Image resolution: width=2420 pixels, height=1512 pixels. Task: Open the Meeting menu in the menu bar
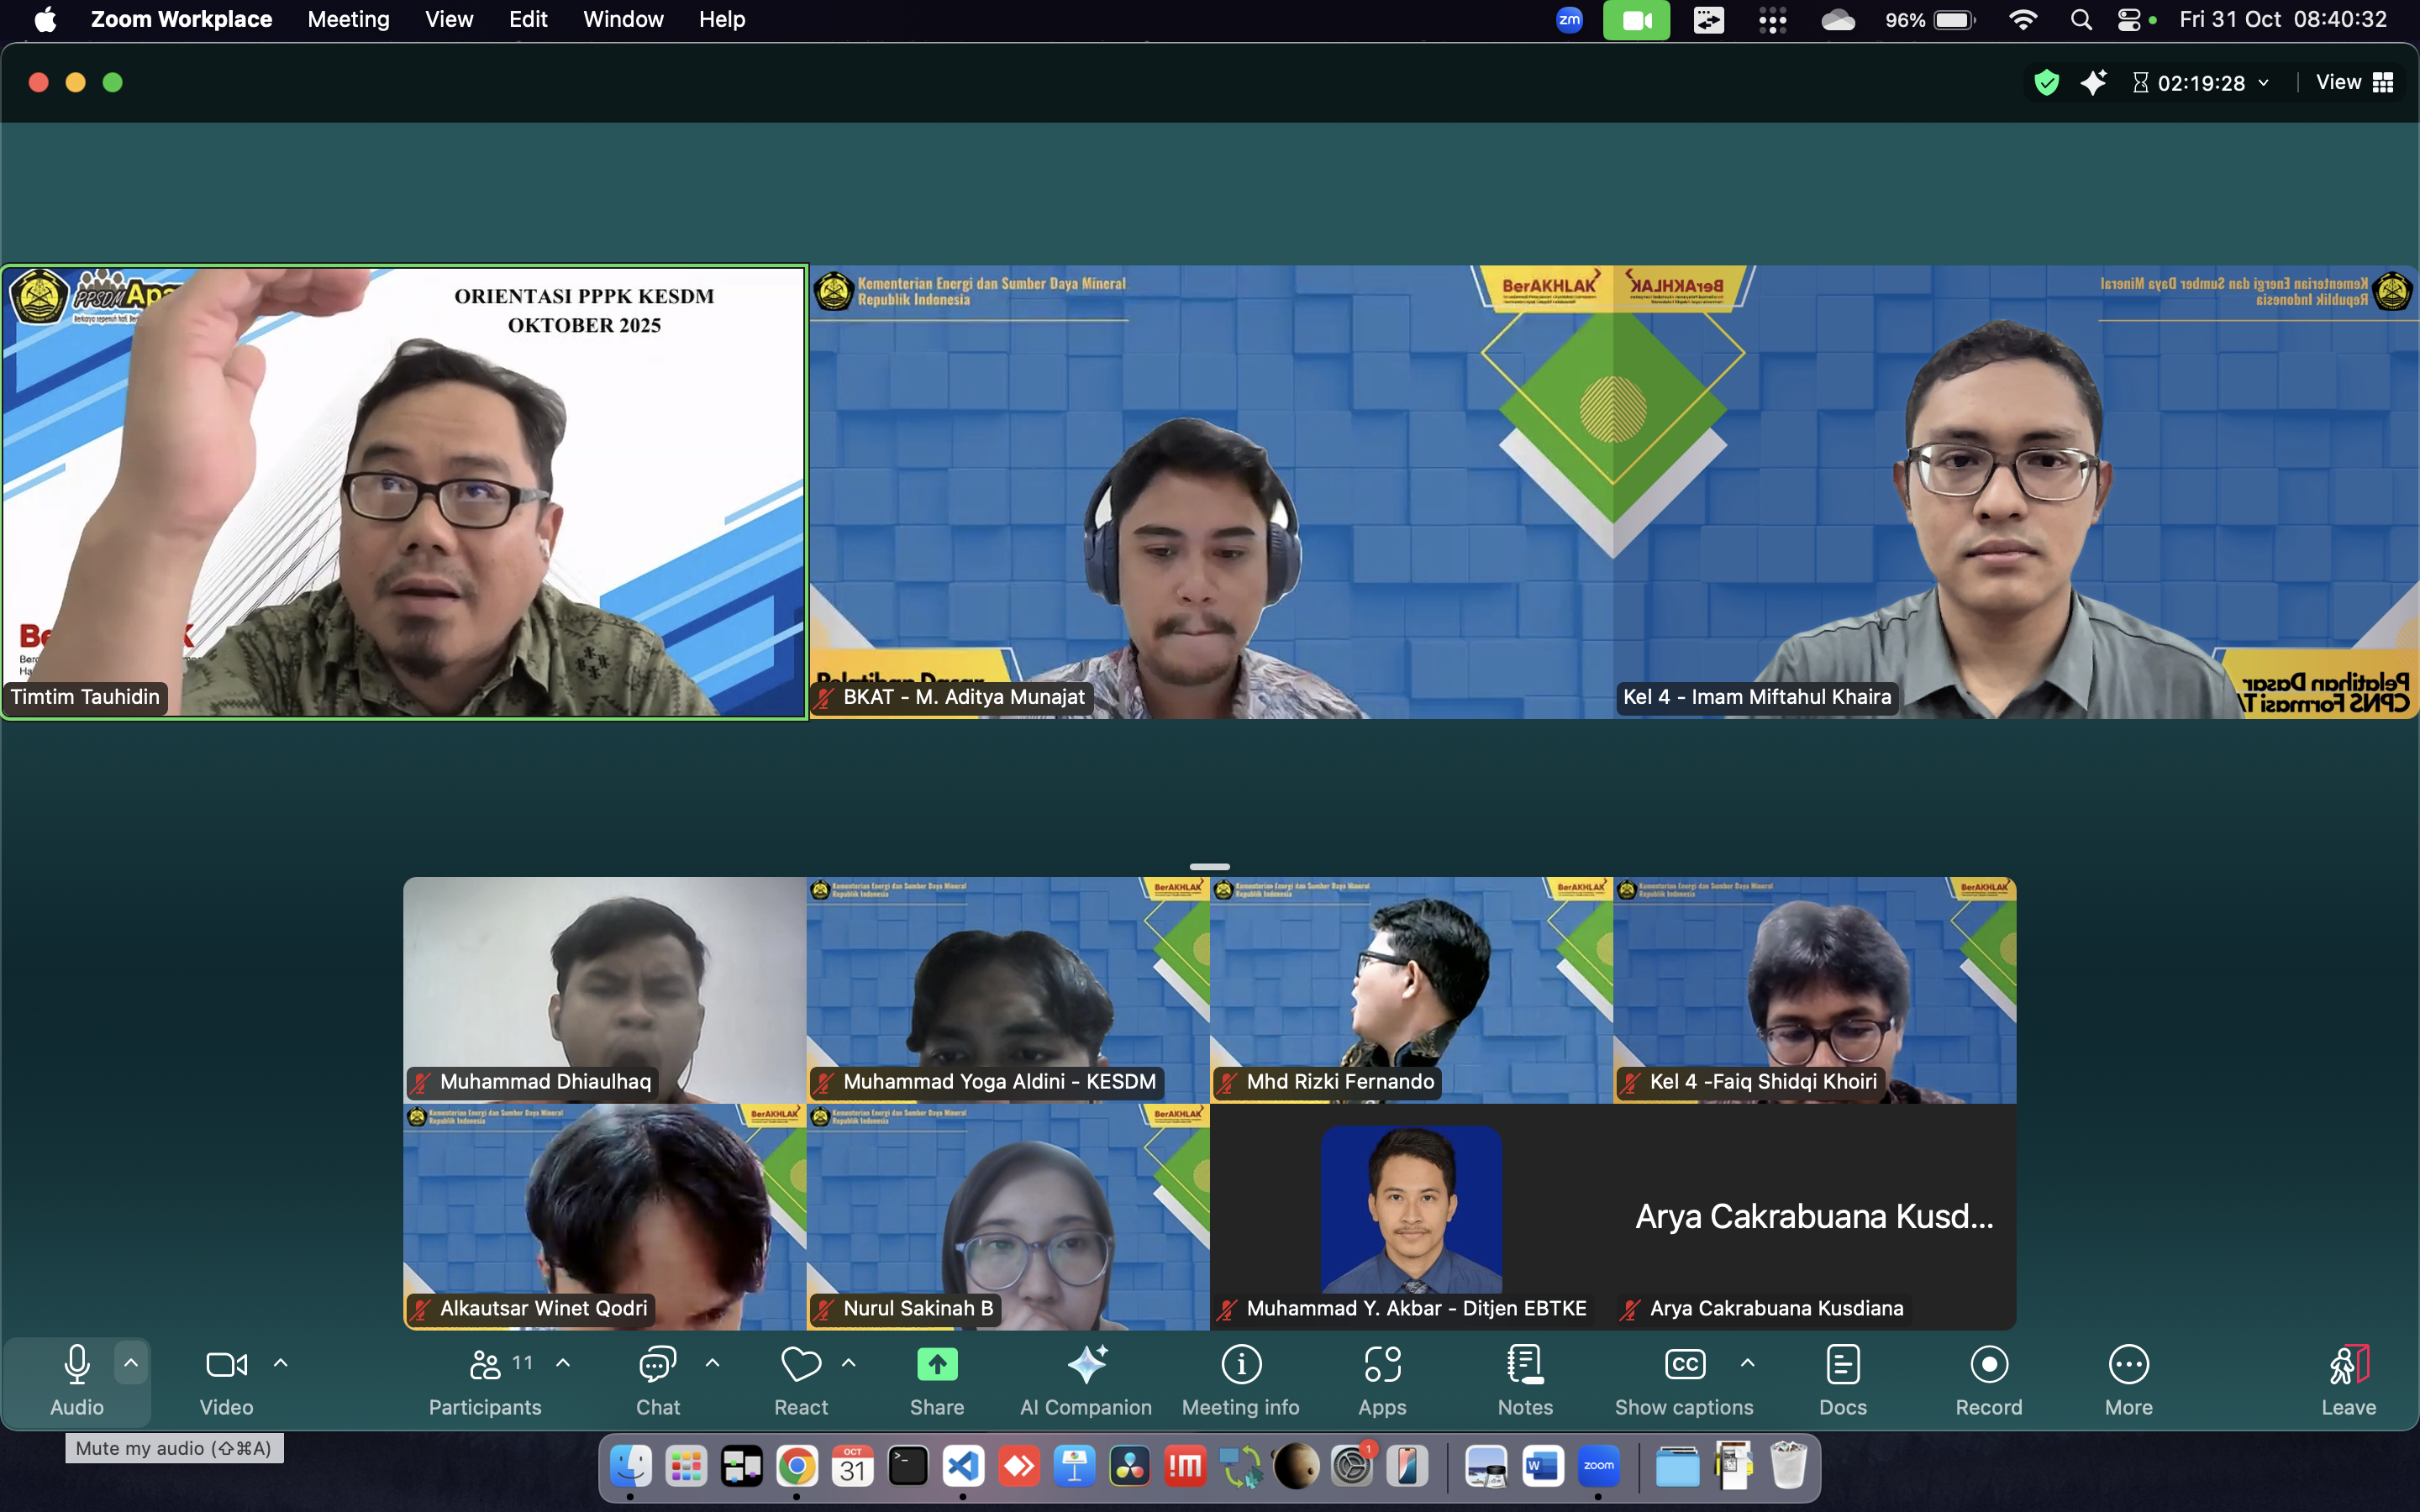click(x=348, y=19)
